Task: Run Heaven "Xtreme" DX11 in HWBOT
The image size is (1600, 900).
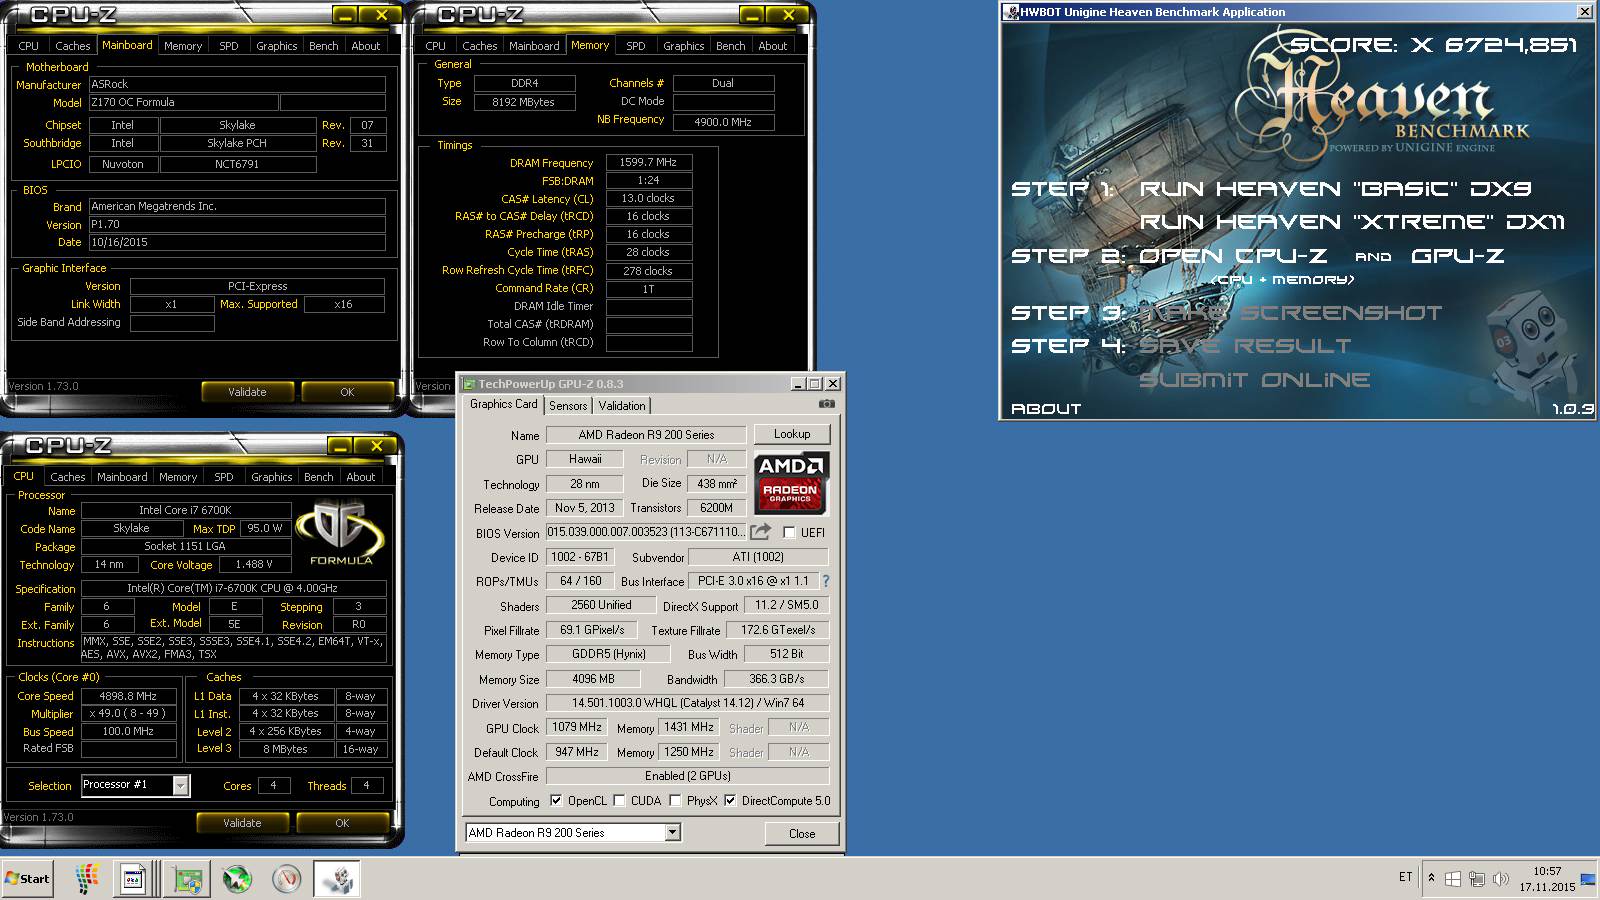Action: click(1352, 222)
